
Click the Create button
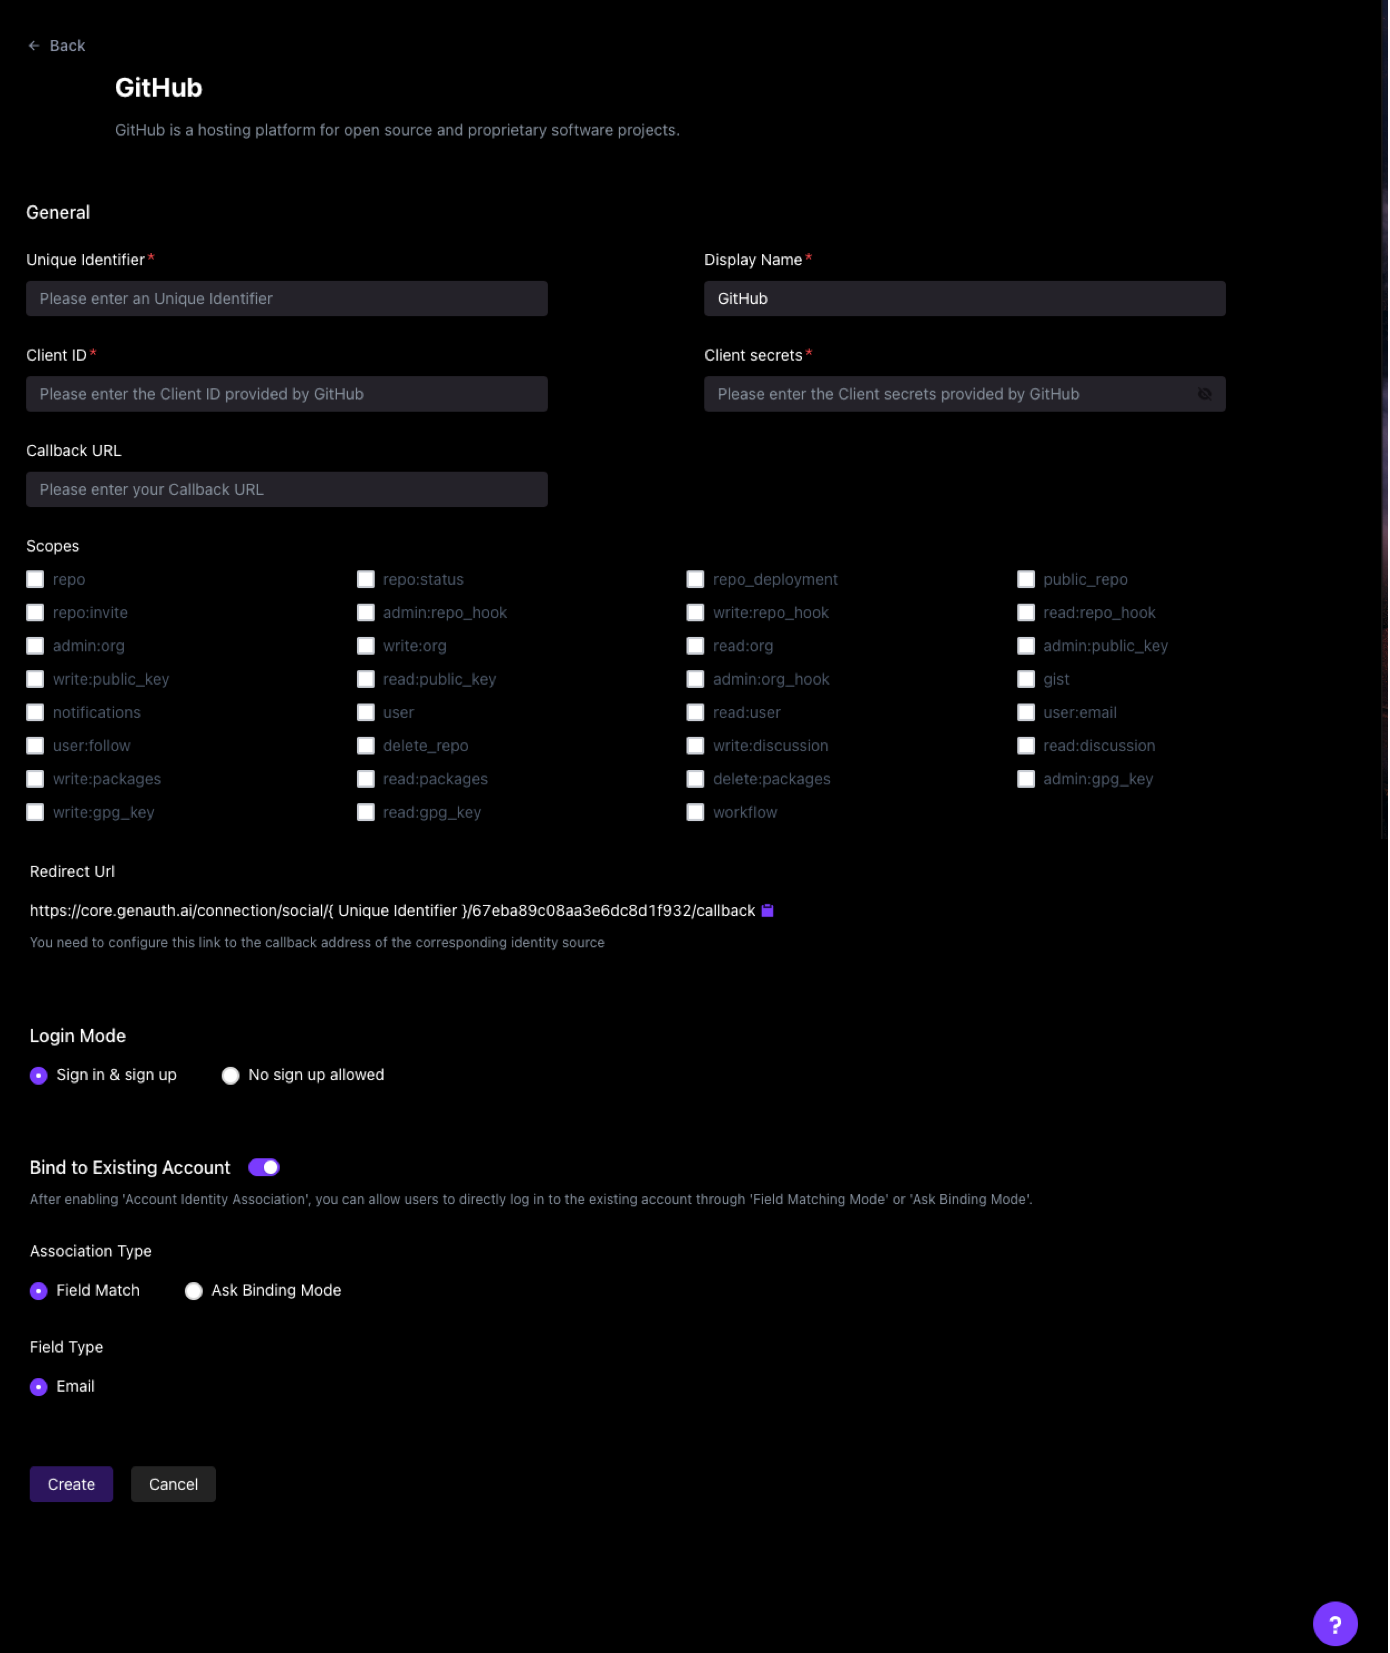[72, 1486]
